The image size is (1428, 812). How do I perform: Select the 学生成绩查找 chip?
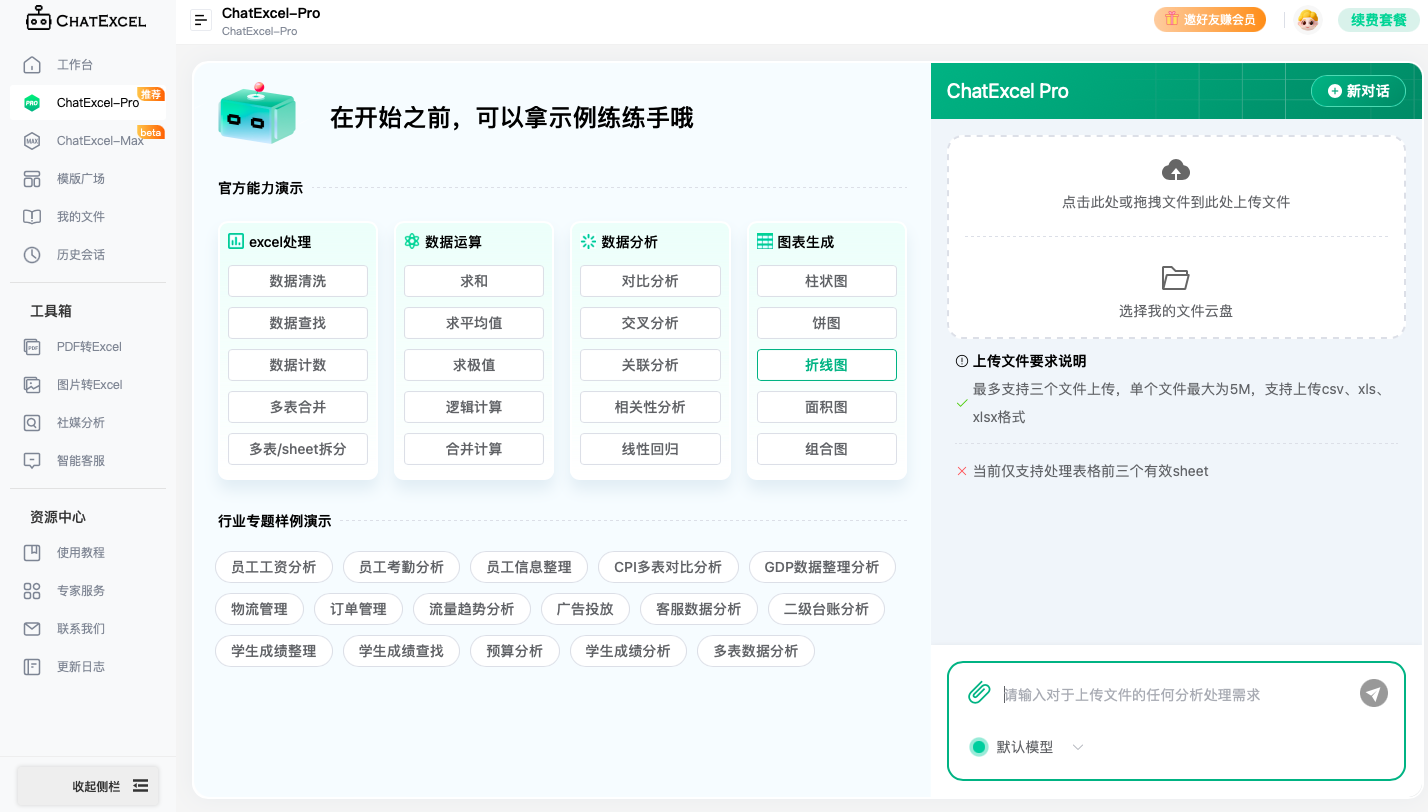[401, 651]
